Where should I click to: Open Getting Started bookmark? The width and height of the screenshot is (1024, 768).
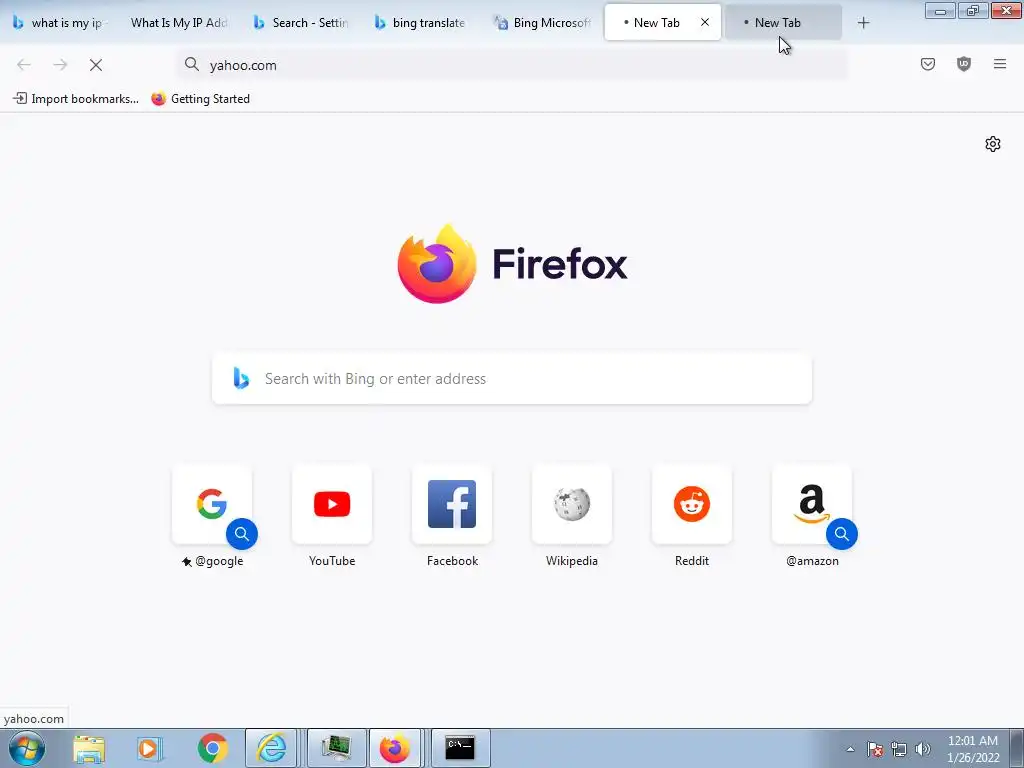tap(200, 99)
